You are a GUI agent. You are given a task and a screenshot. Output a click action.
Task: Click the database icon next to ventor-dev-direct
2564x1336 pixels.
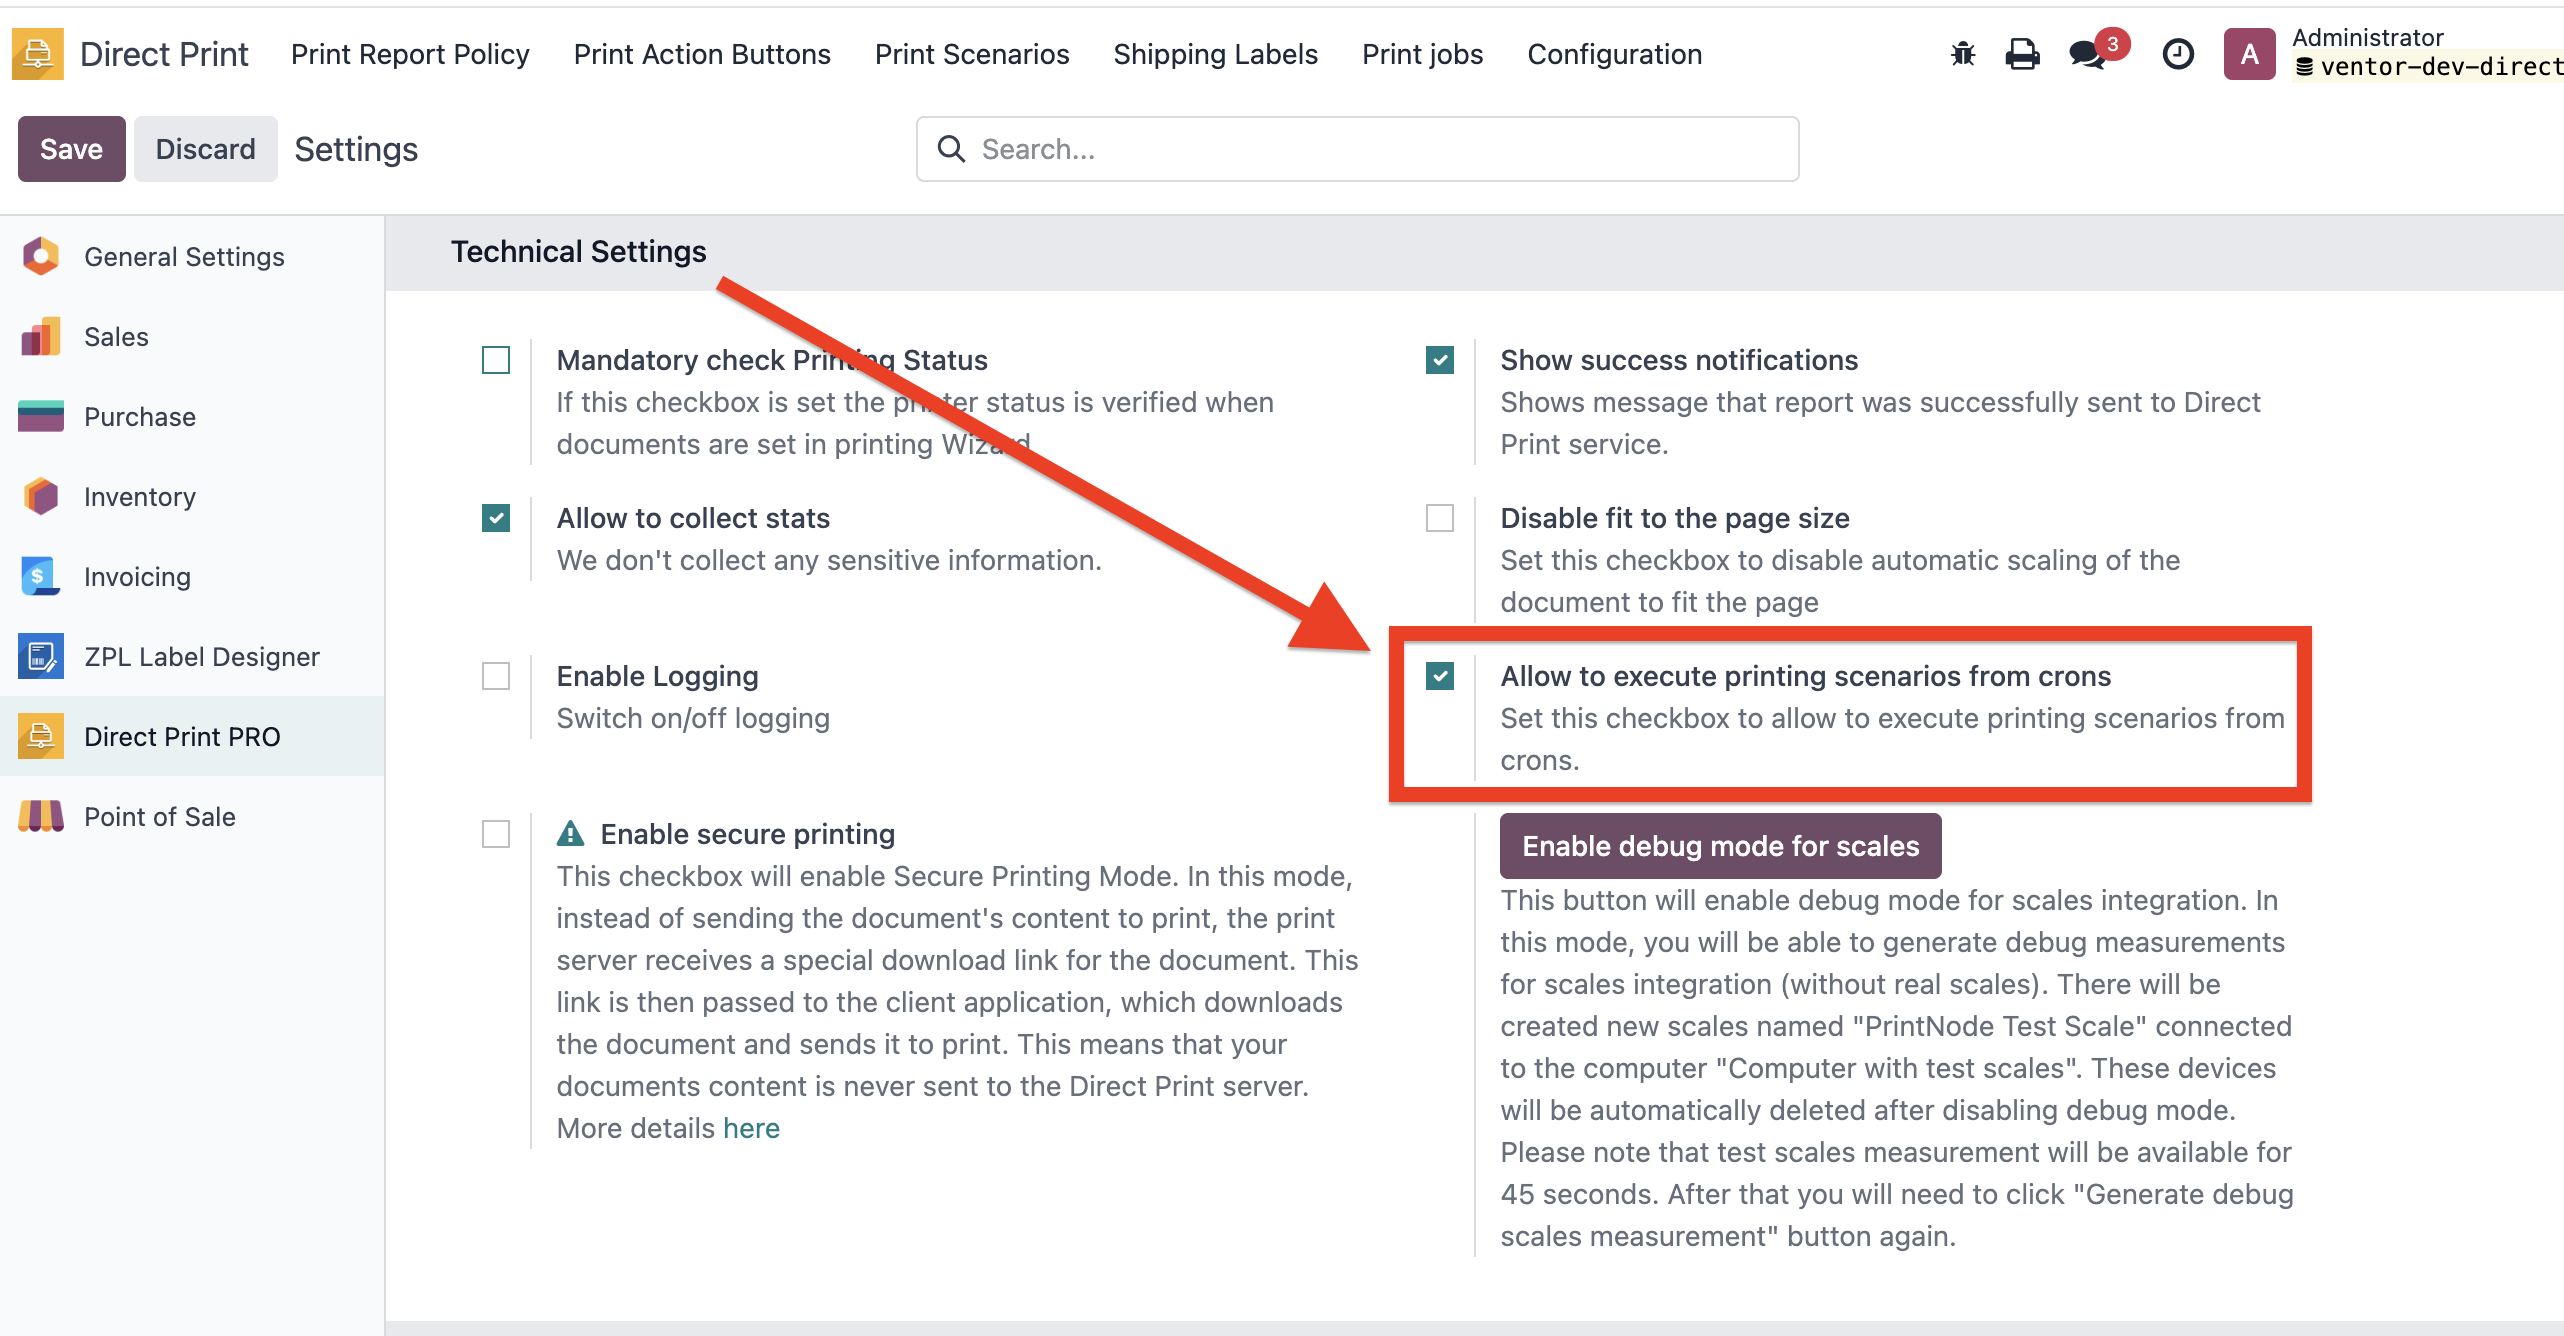[2304, 67]
